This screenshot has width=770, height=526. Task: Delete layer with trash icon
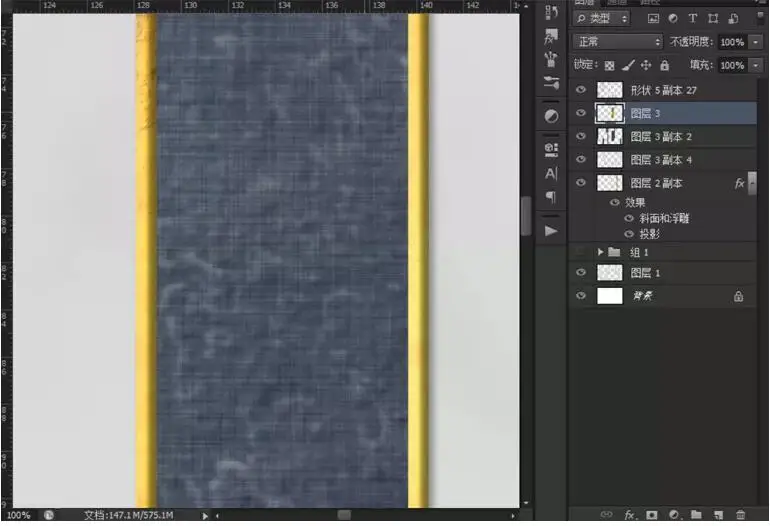(x=741, y=515)
